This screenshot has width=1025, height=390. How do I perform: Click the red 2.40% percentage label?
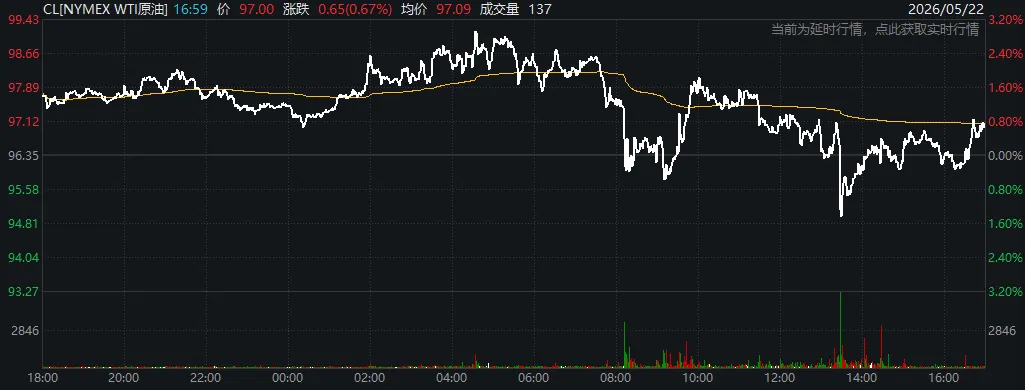pos(1006,54)
